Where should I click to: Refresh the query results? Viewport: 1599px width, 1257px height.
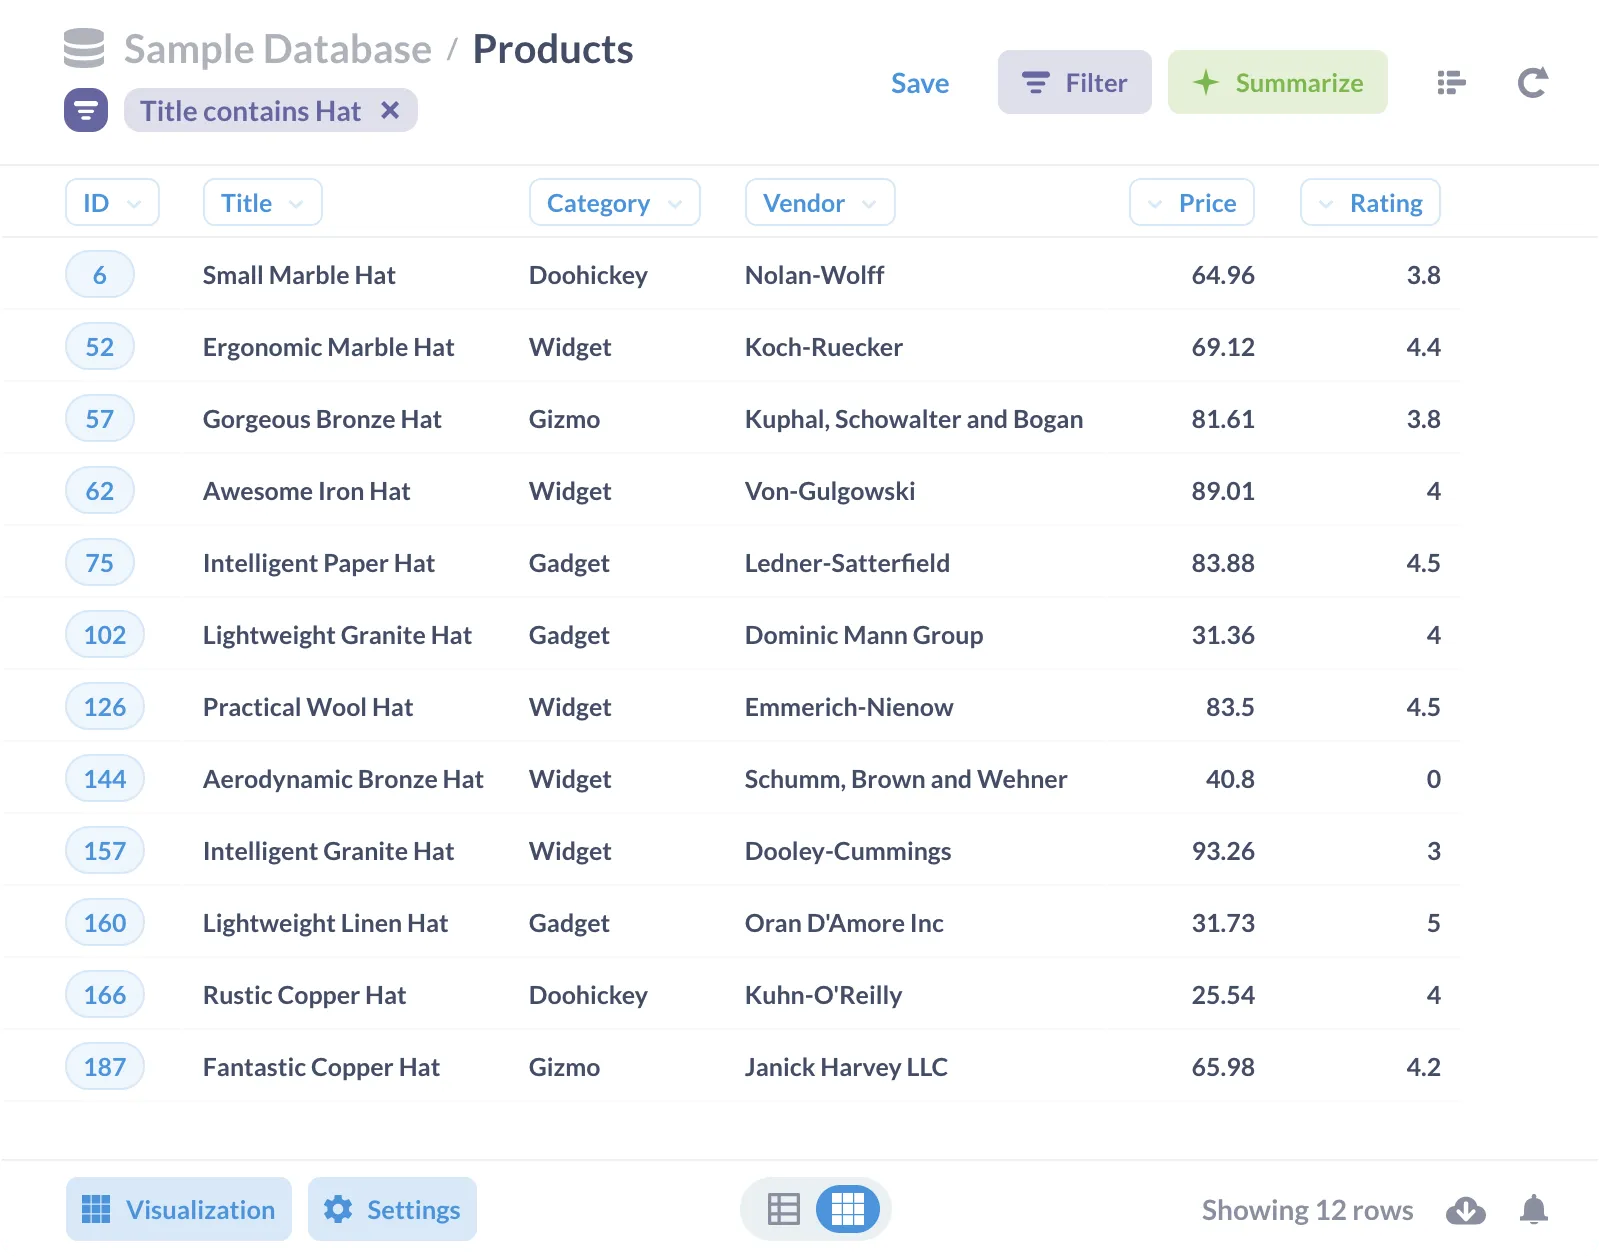1532,82
